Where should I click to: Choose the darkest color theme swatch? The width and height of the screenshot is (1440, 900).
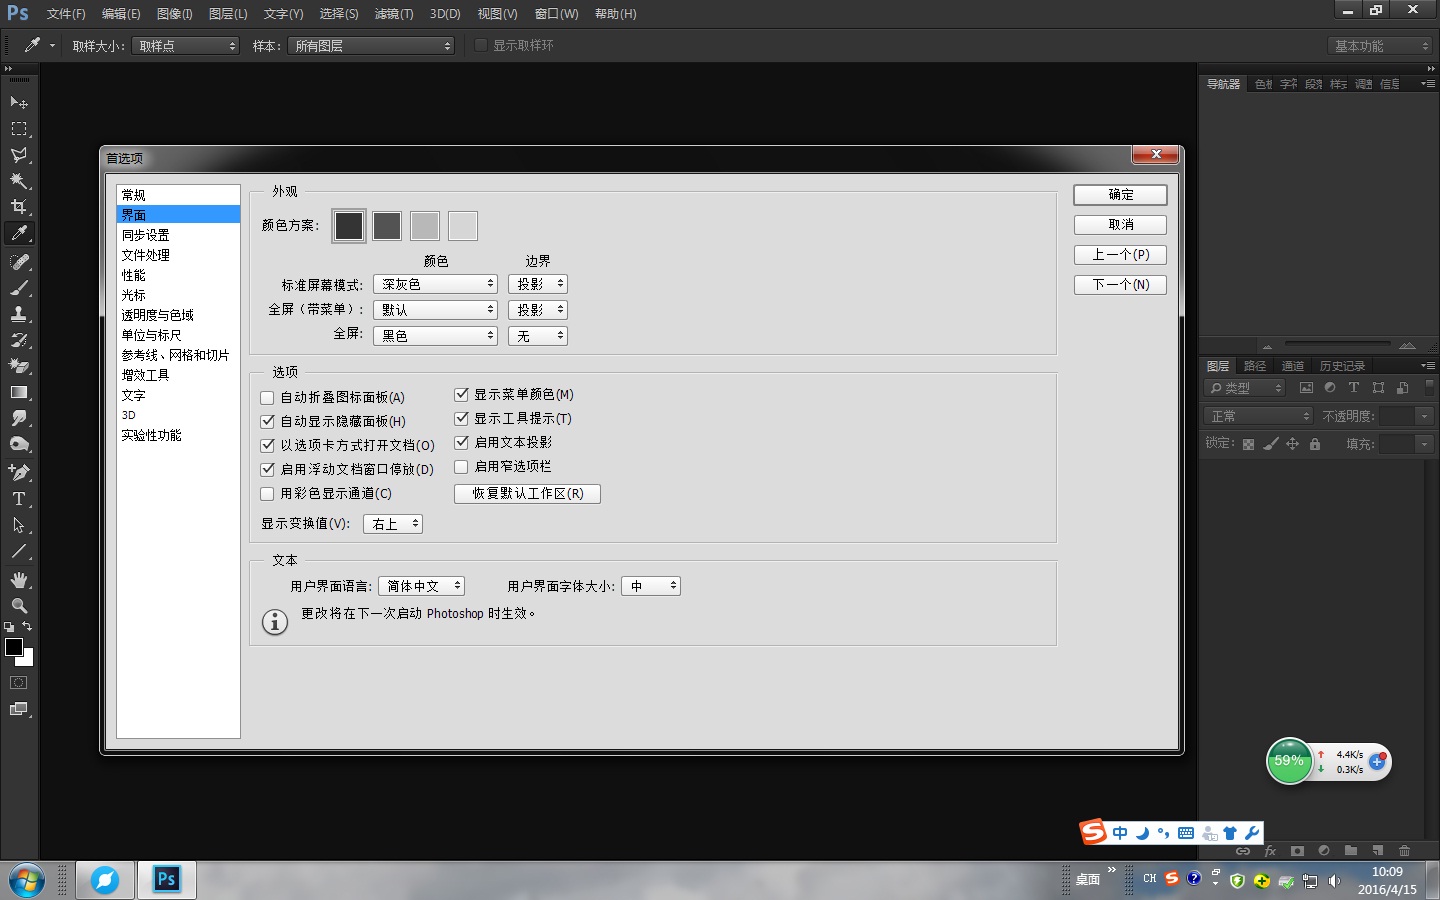coord(349,226)
